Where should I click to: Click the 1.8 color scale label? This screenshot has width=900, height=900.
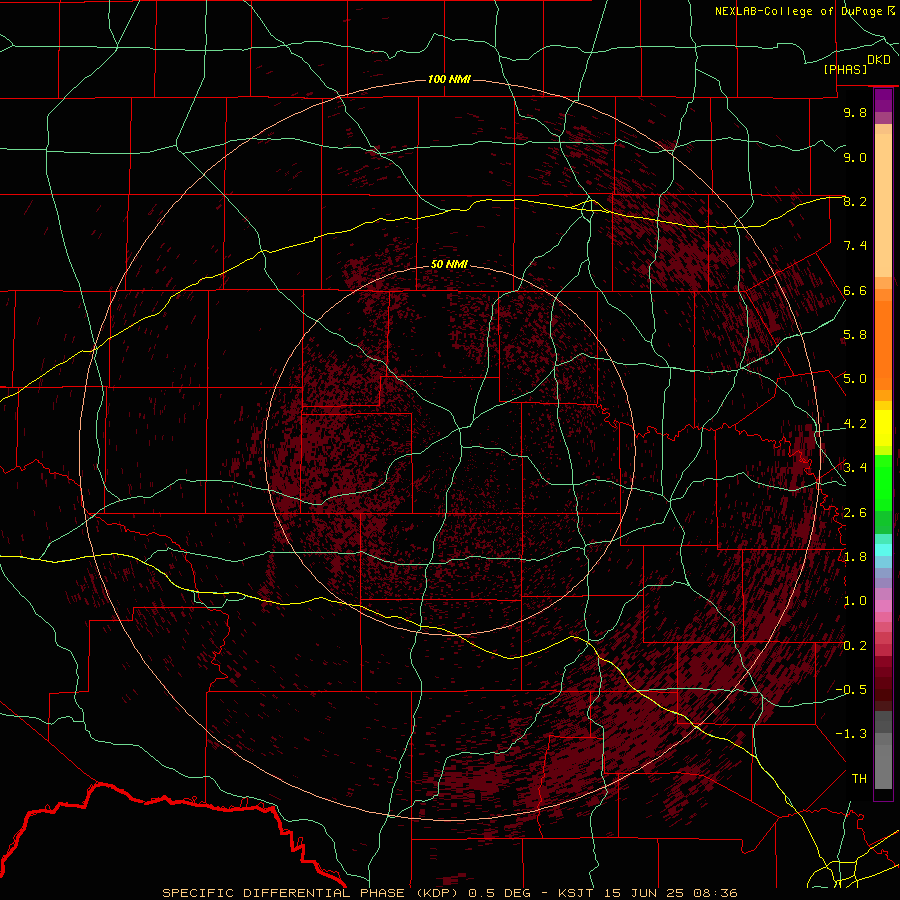click(855, 557)
